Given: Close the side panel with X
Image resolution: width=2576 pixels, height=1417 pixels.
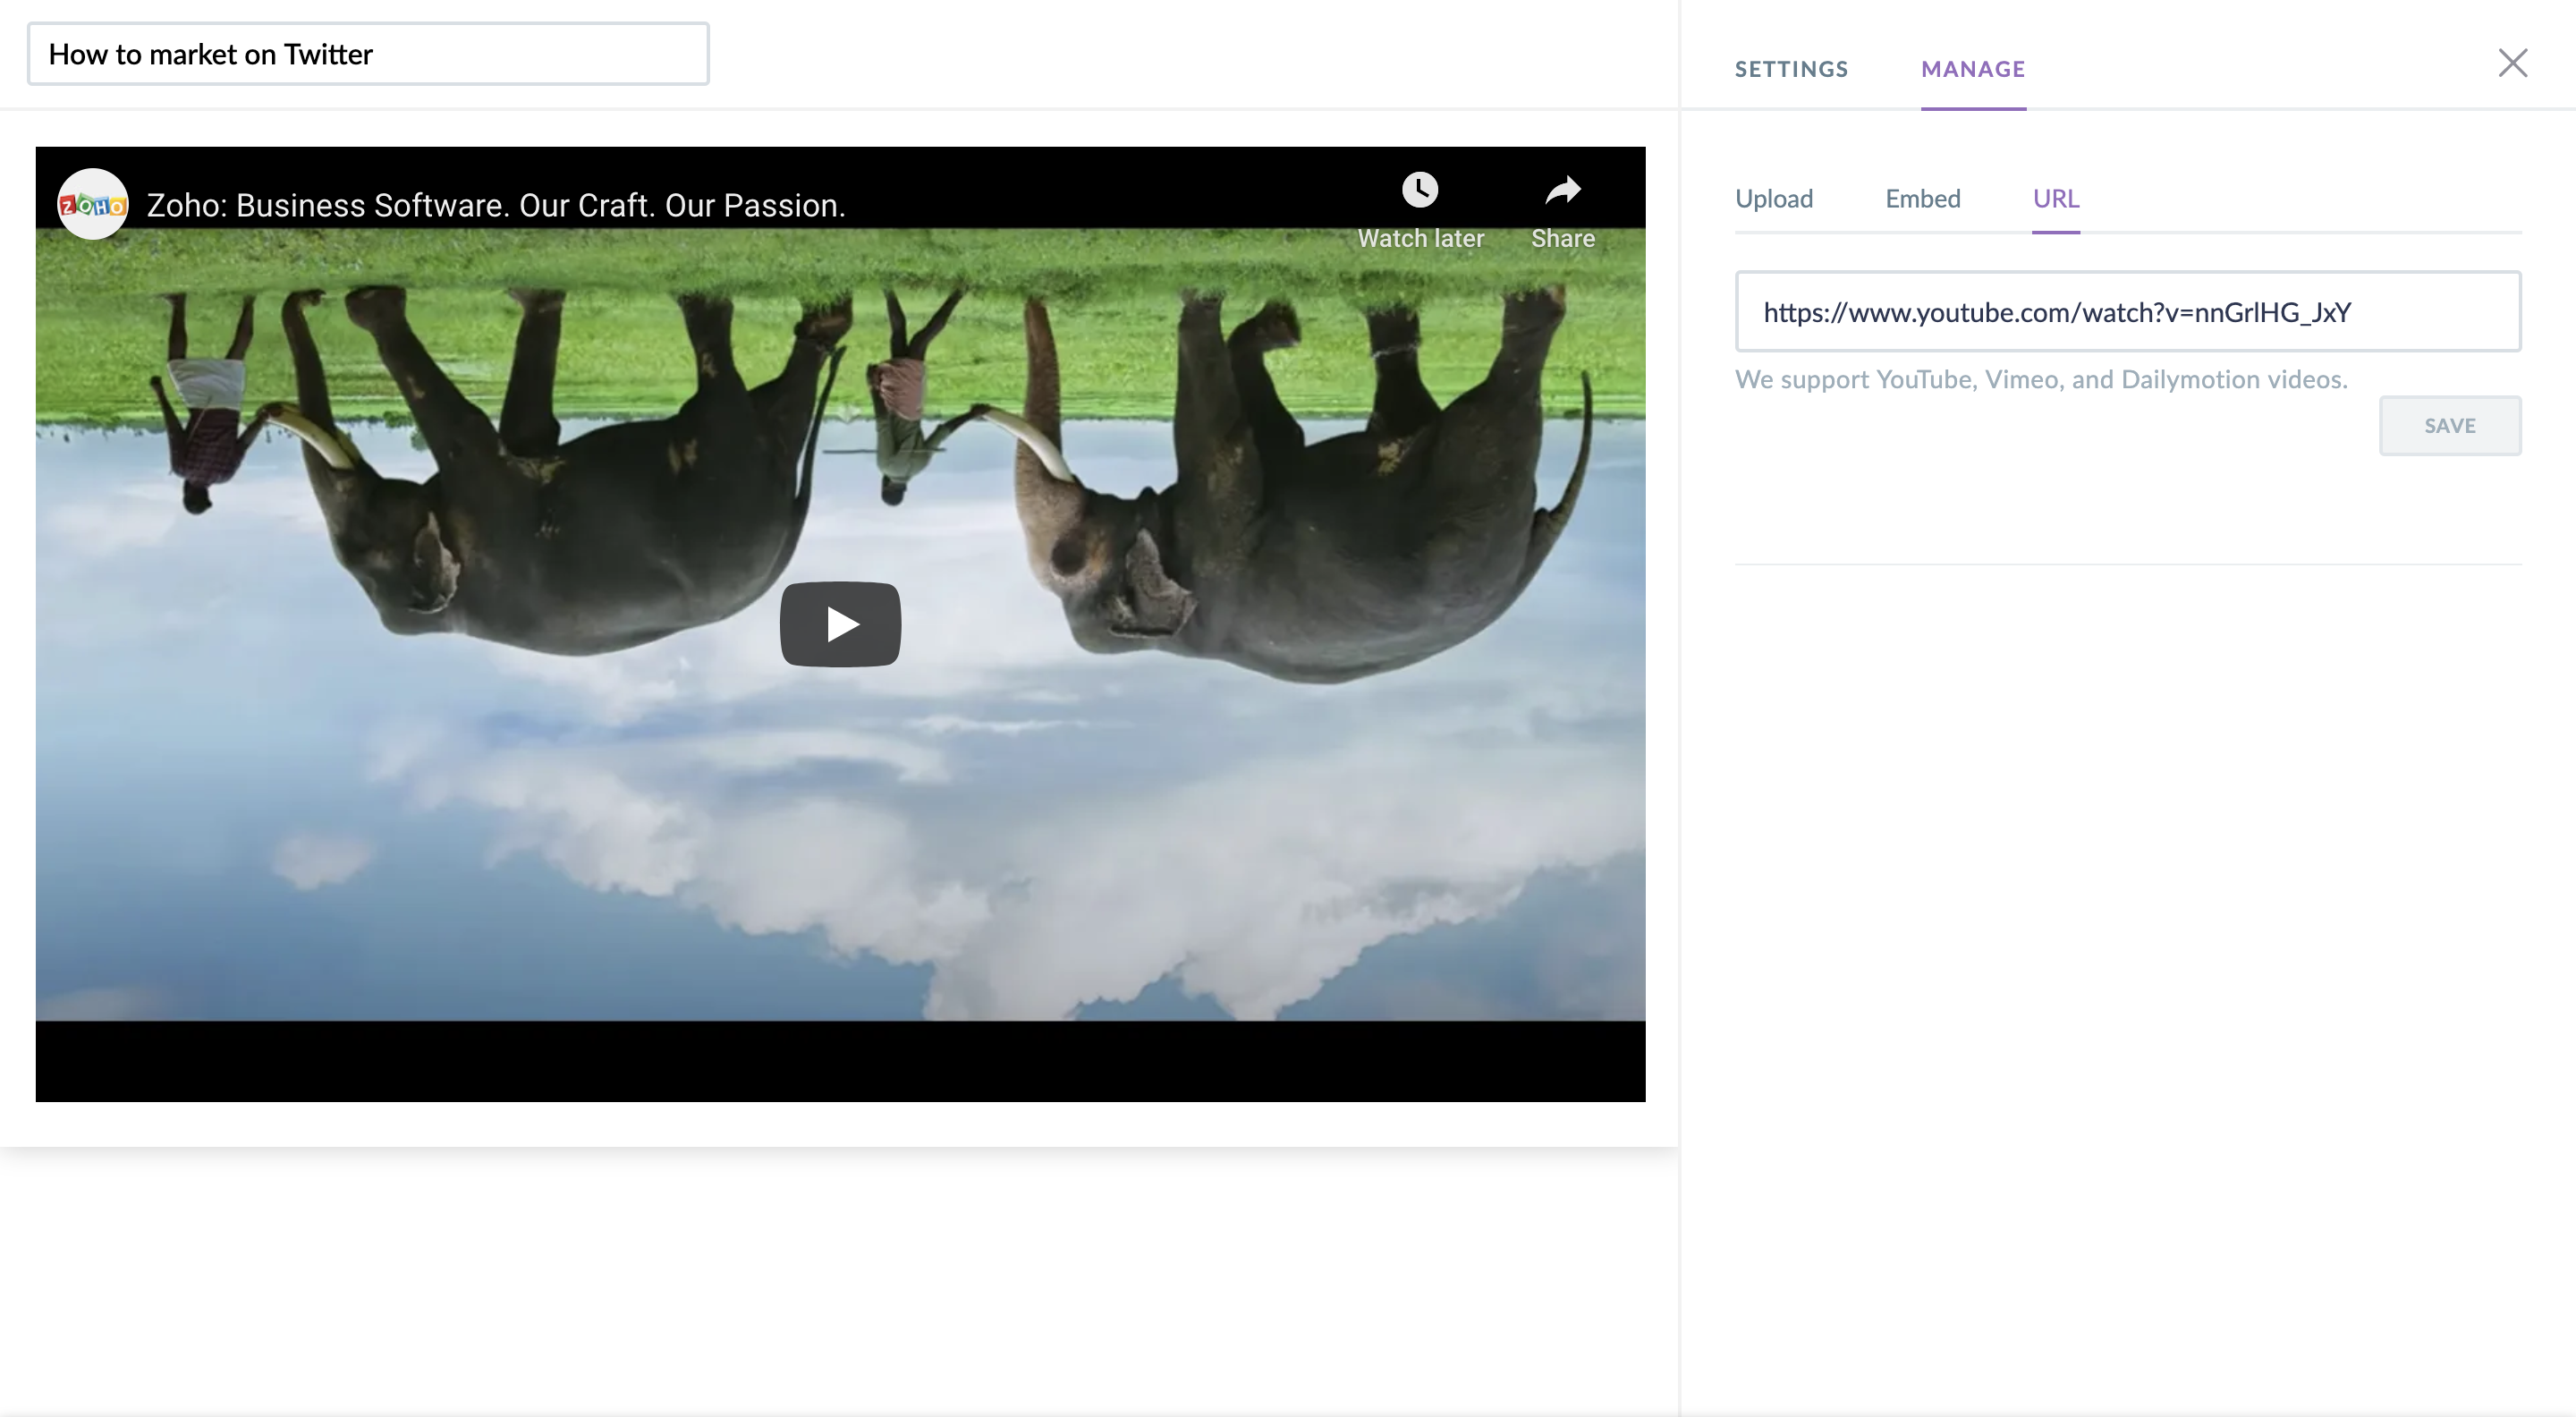Looking at the screenshot, I should (2512, 63).
